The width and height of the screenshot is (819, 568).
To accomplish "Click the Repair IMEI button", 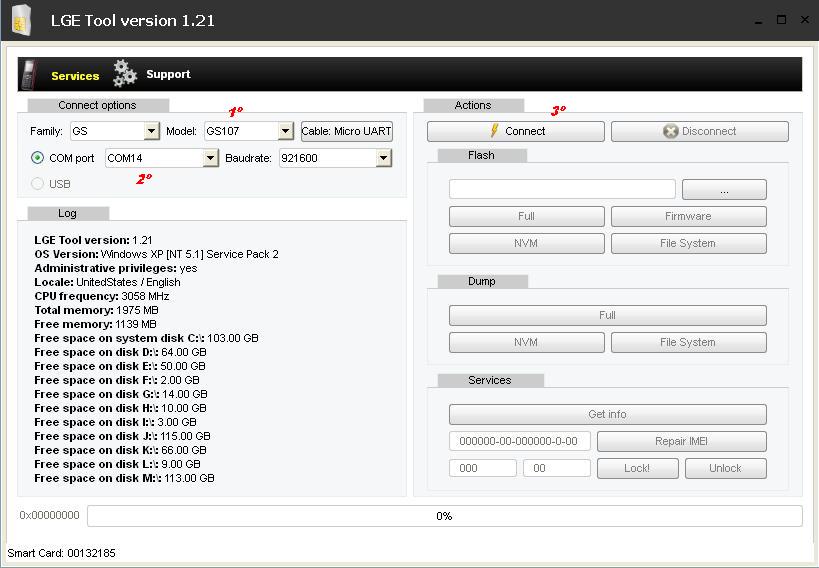I will pos(682,442).
